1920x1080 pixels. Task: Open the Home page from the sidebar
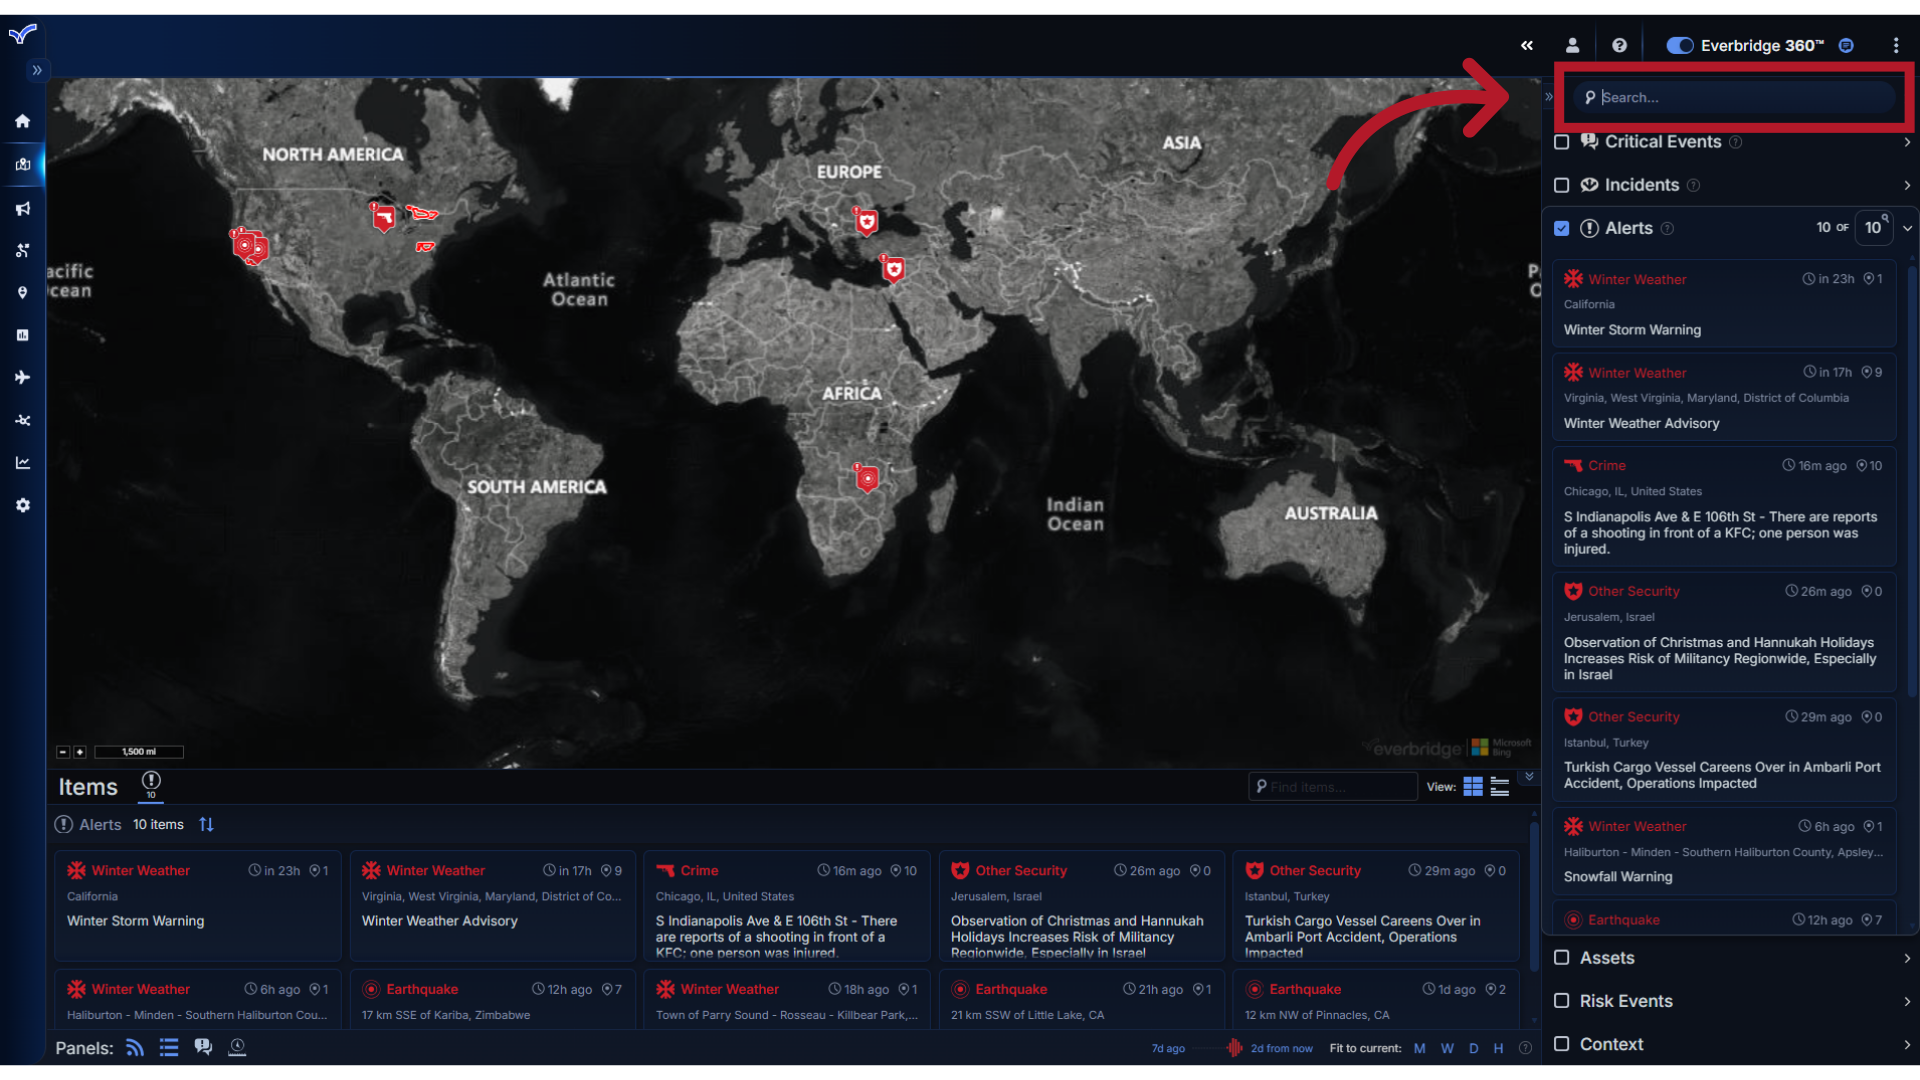coord(22,121)
